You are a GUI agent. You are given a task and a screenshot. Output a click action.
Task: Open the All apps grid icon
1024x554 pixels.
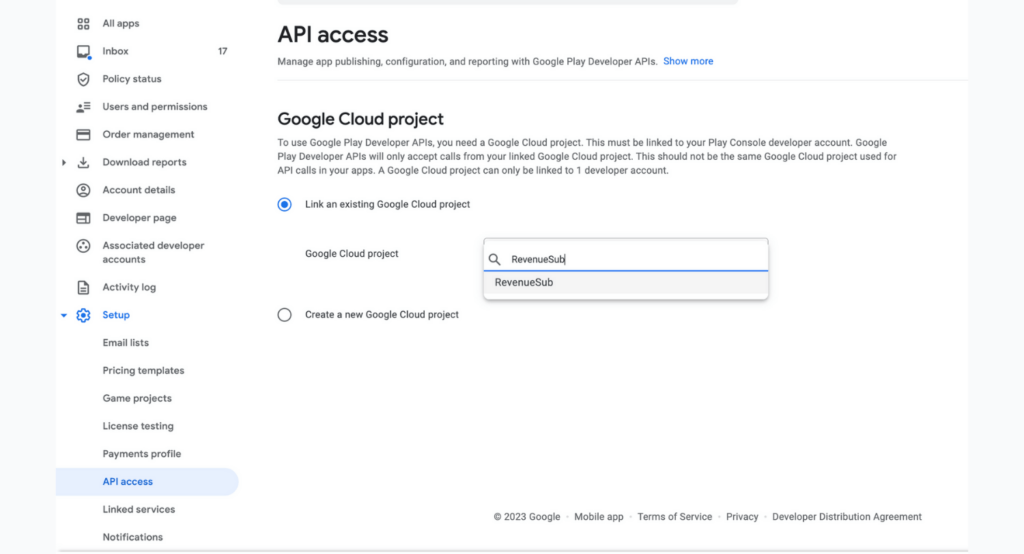(x=83, y=24)
